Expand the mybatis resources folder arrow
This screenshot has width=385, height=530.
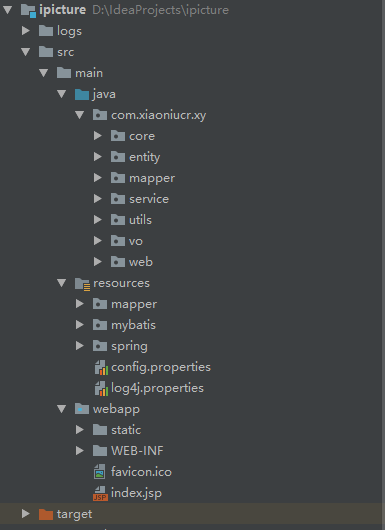[x=80, y=325]
